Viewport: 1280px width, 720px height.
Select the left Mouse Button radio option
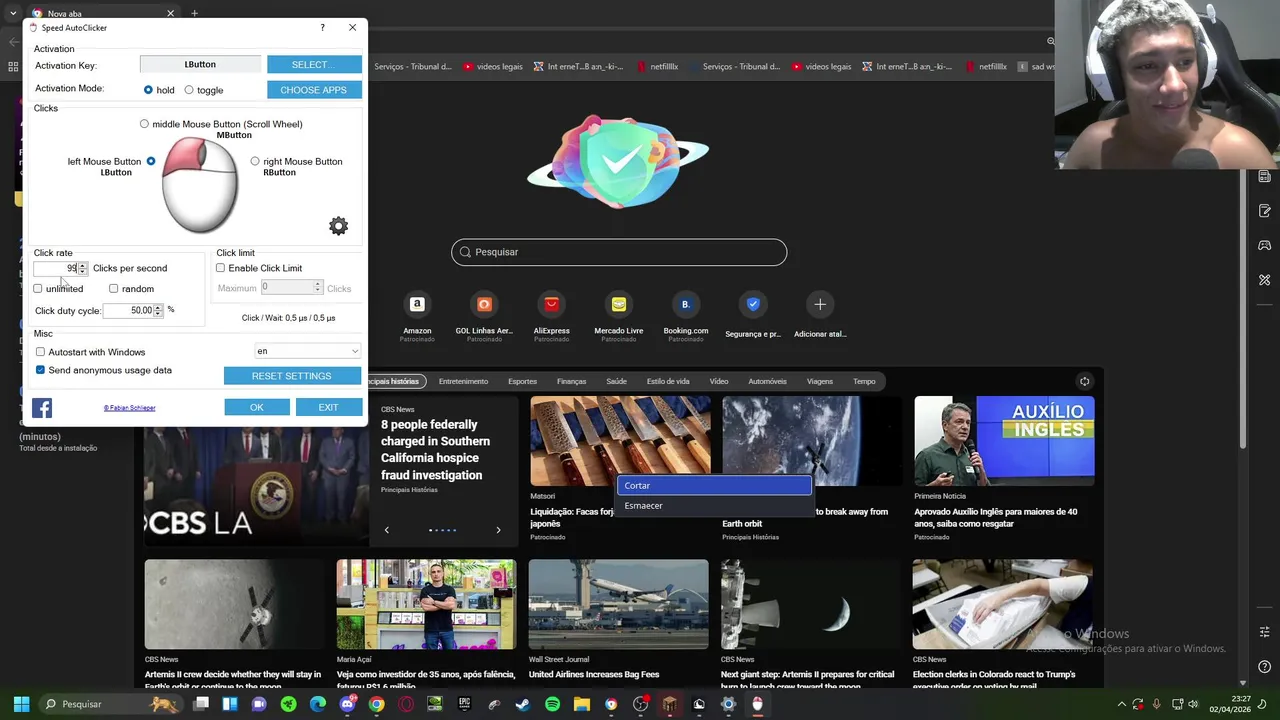[151, 161]
